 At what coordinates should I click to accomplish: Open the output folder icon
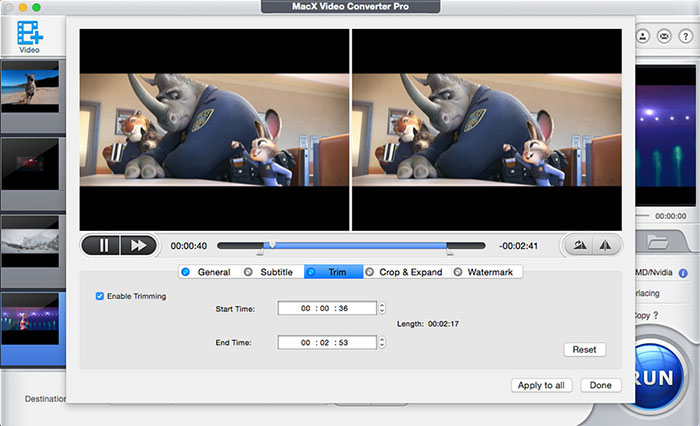[657, 241]
